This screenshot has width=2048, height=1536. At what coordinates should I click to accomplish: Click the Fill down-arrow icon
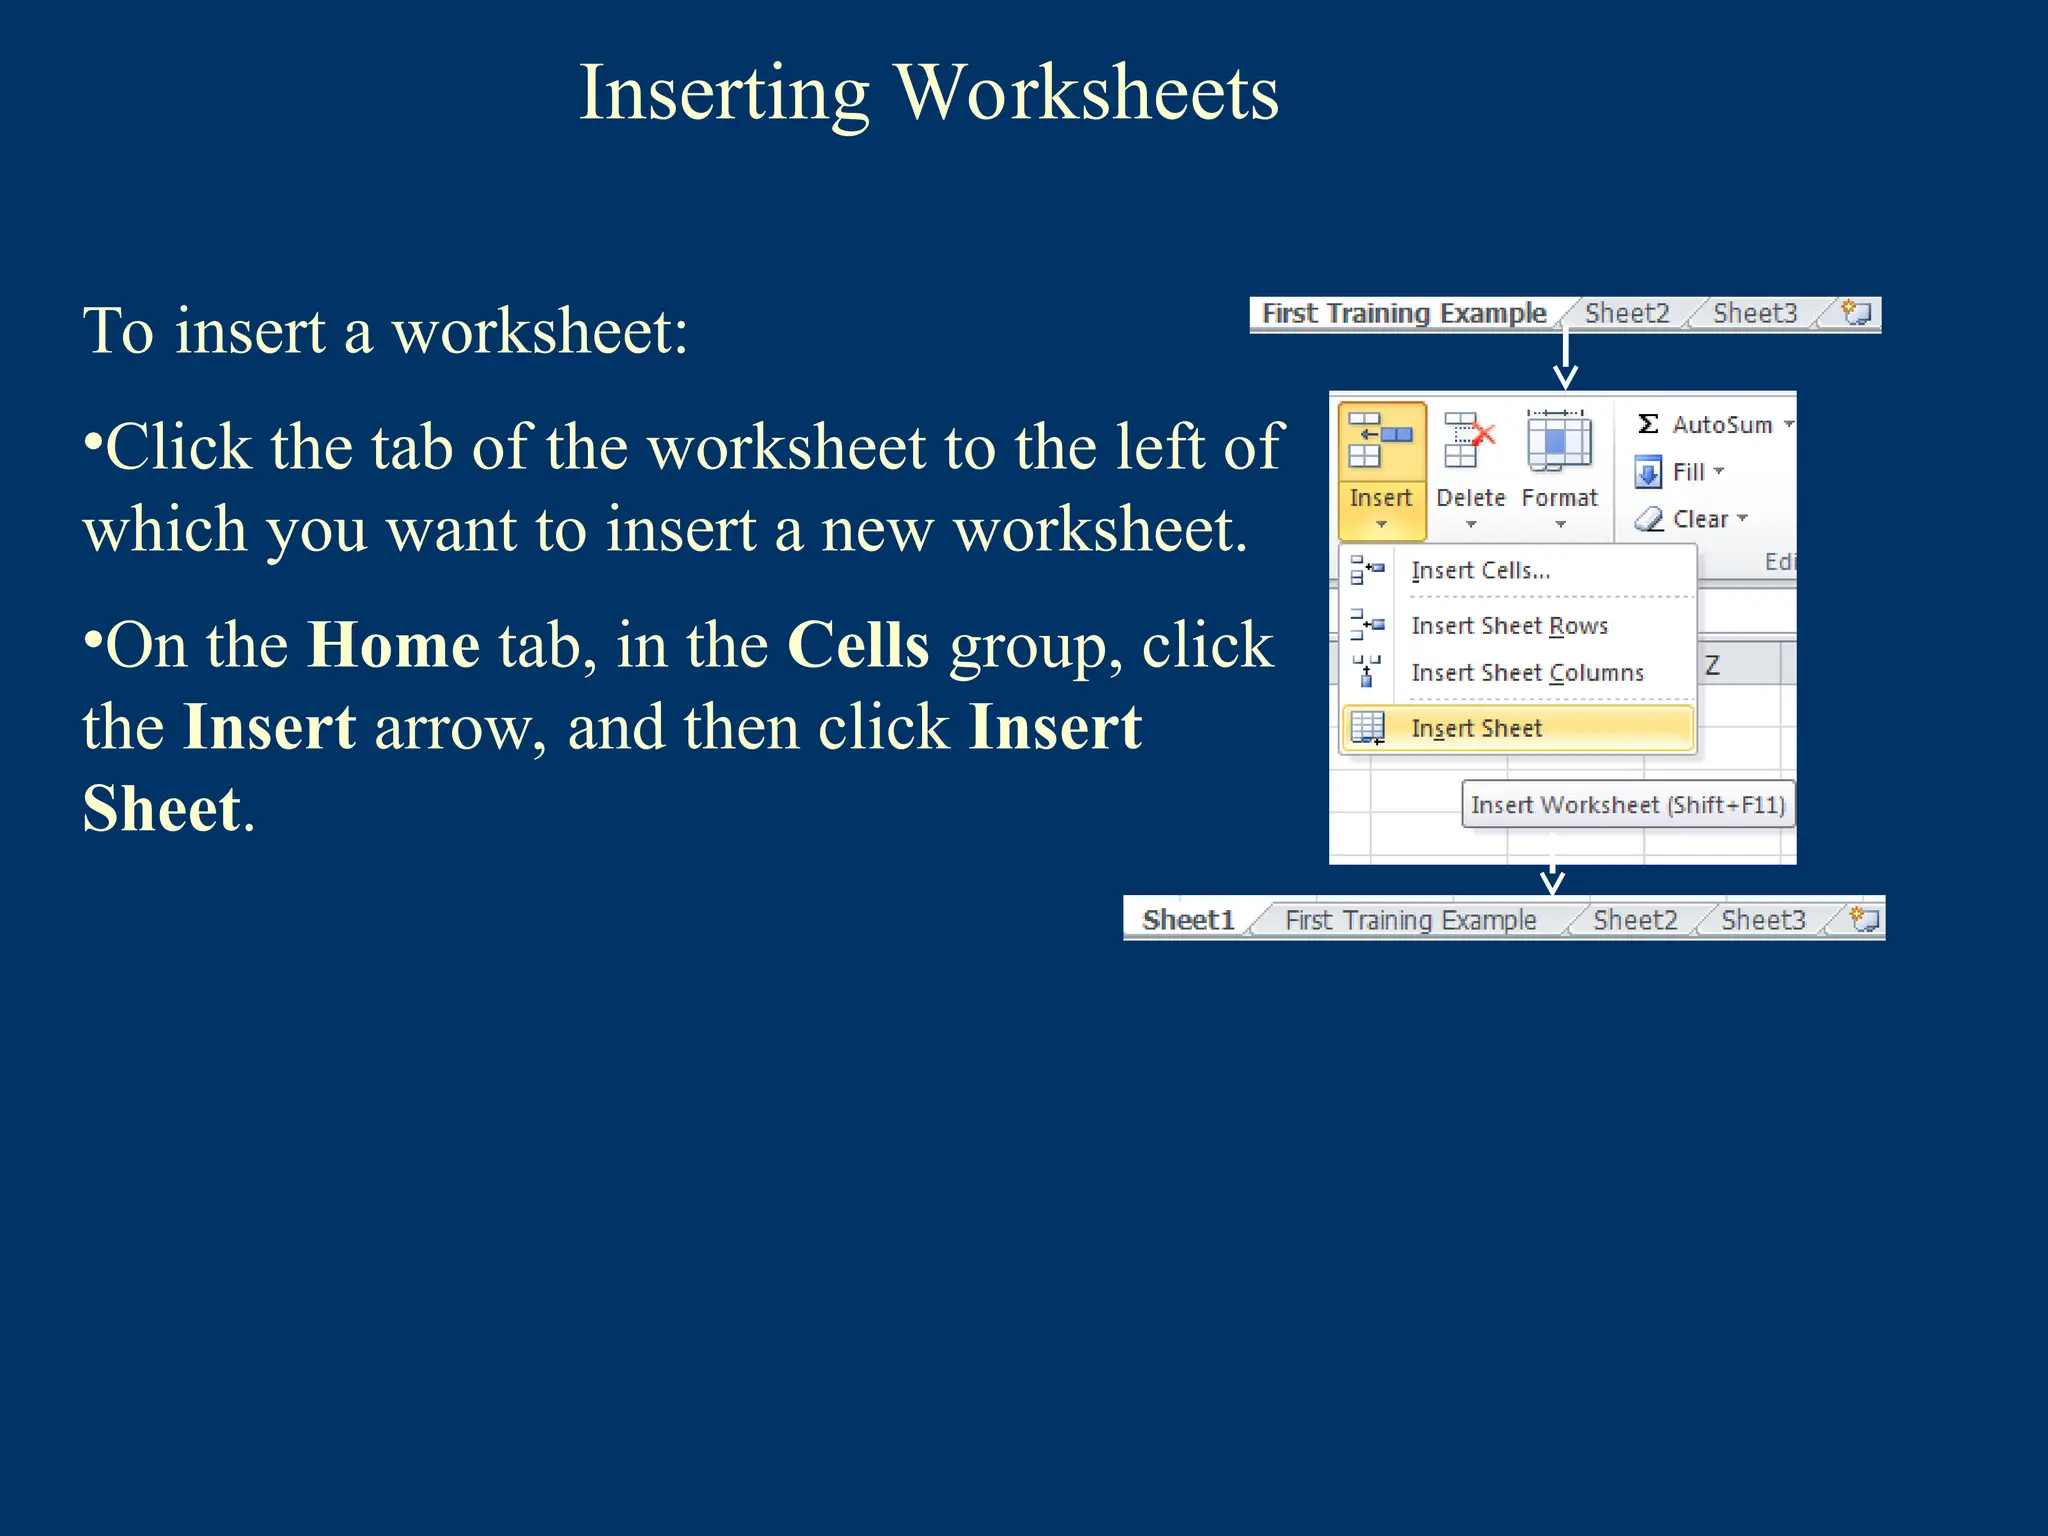click(1648, 471)
